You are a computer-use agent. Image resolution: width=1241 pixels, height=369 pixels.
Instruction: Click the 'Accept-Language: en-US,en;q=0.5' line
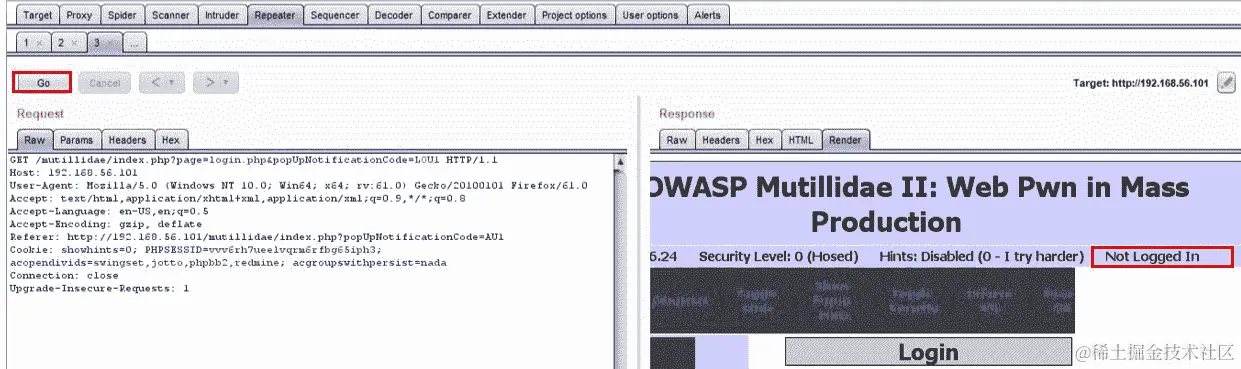click(x=108, y=211)
